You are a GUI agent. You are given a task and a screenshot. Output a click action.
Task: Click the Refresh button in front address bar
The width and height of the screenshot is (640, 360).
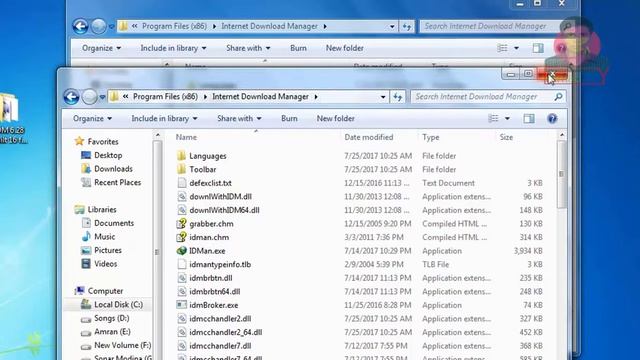[x=398, y=97]
